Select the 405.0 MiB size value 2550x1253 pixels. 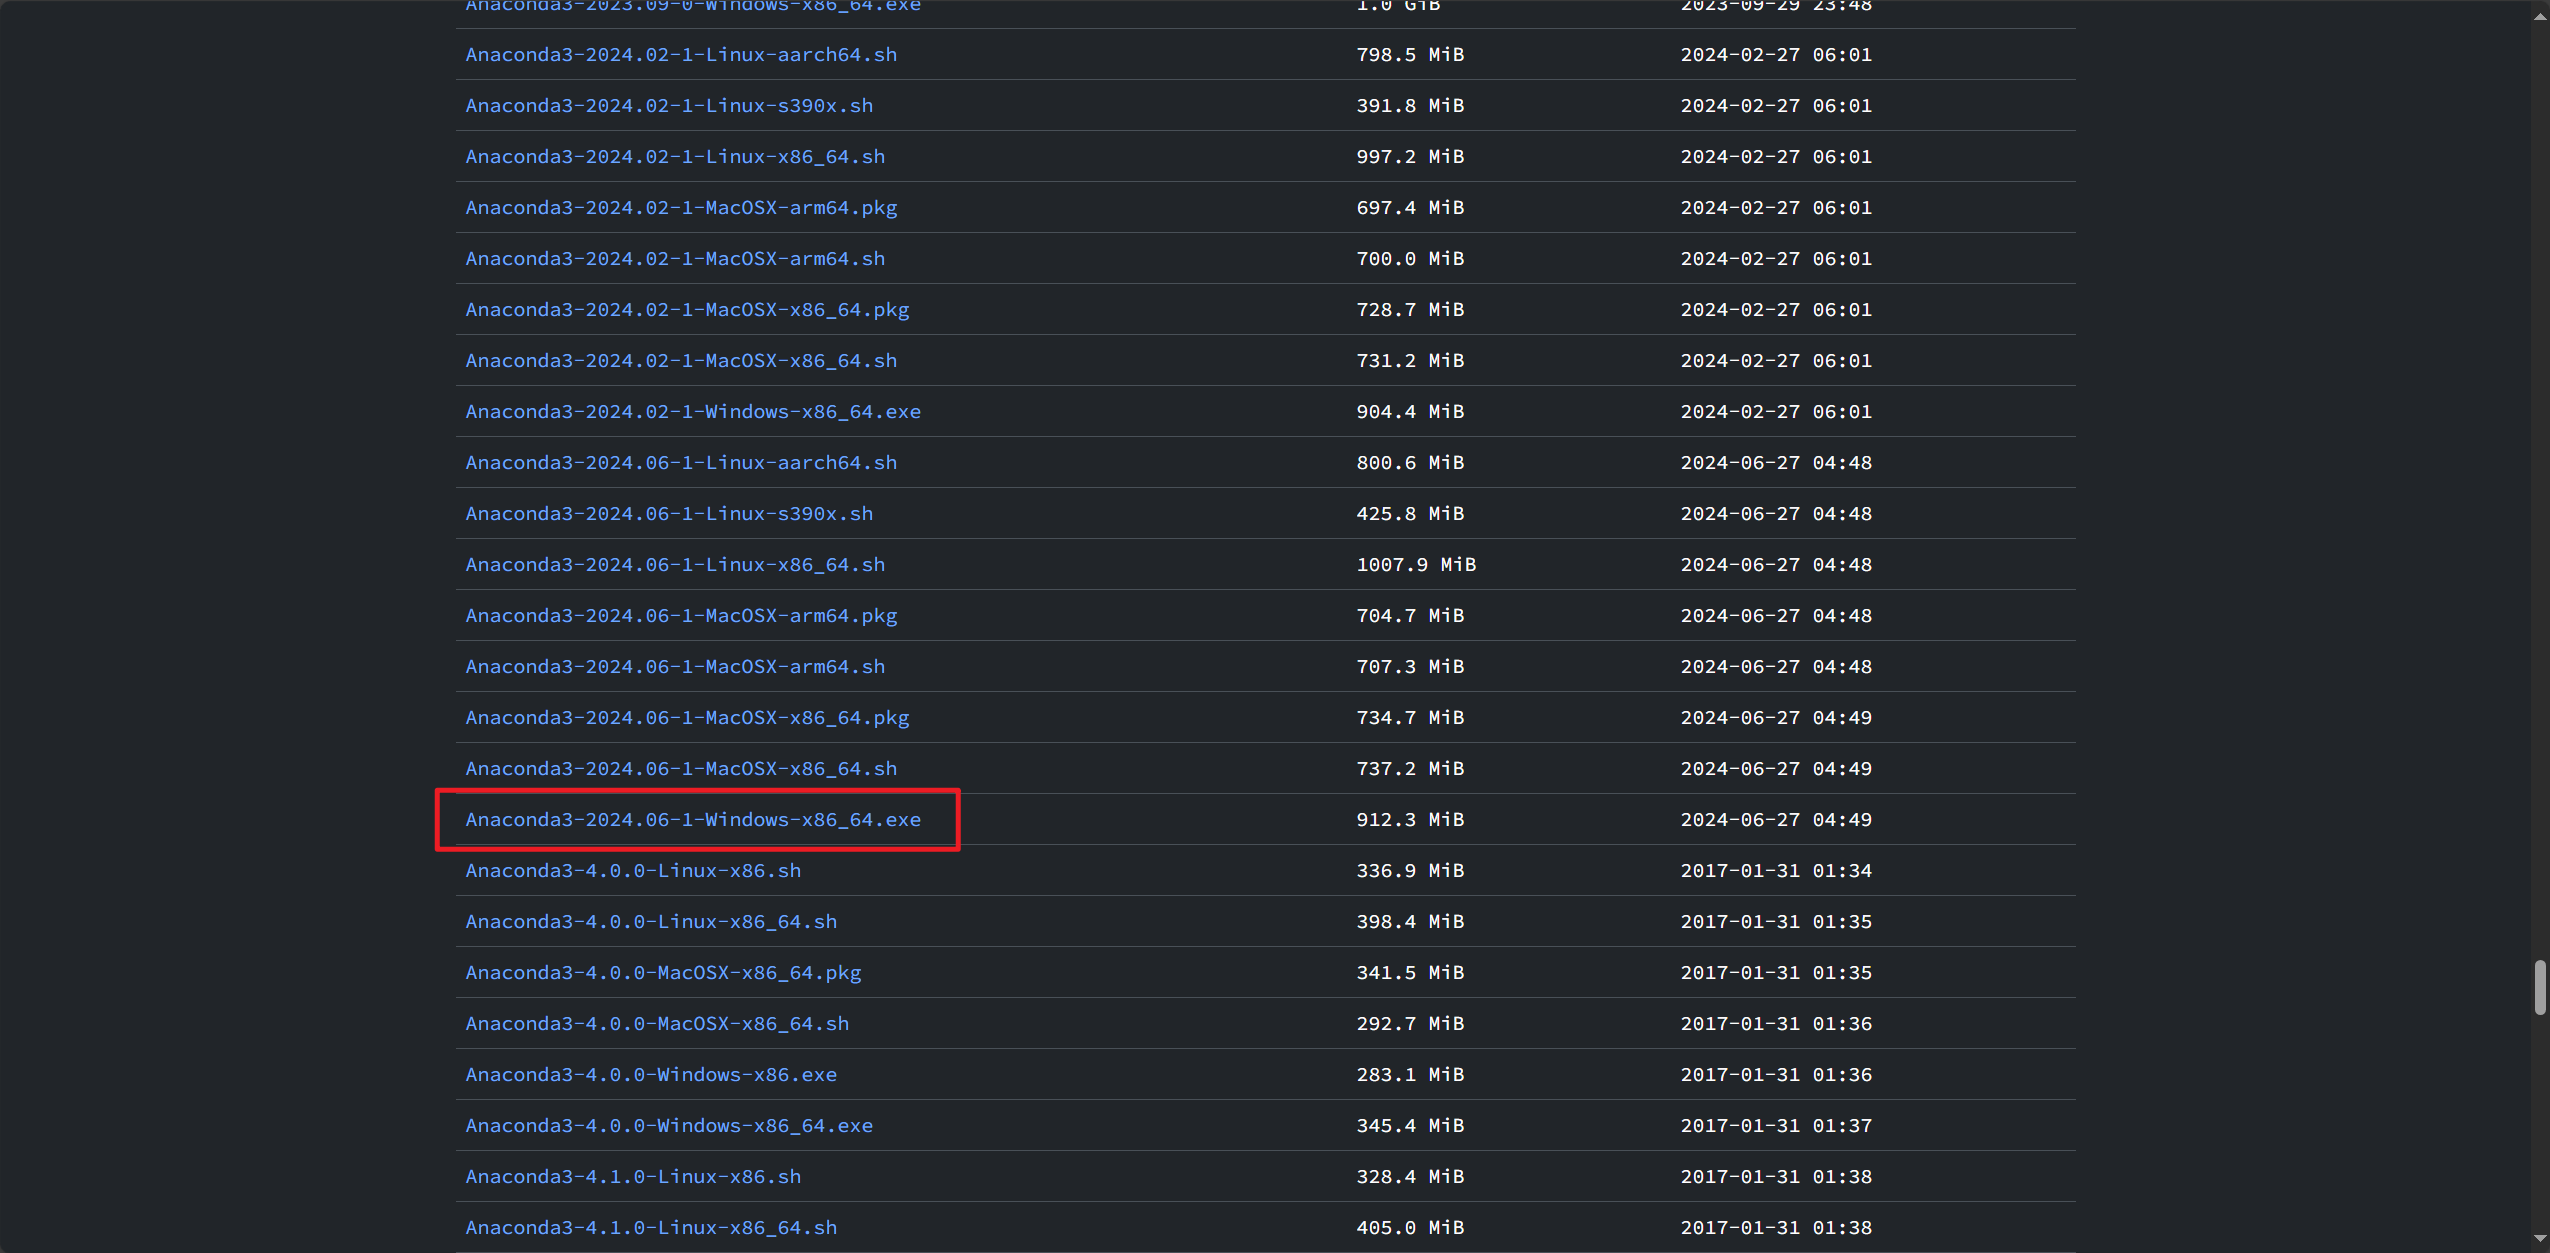click(x=1410, y=1228)
